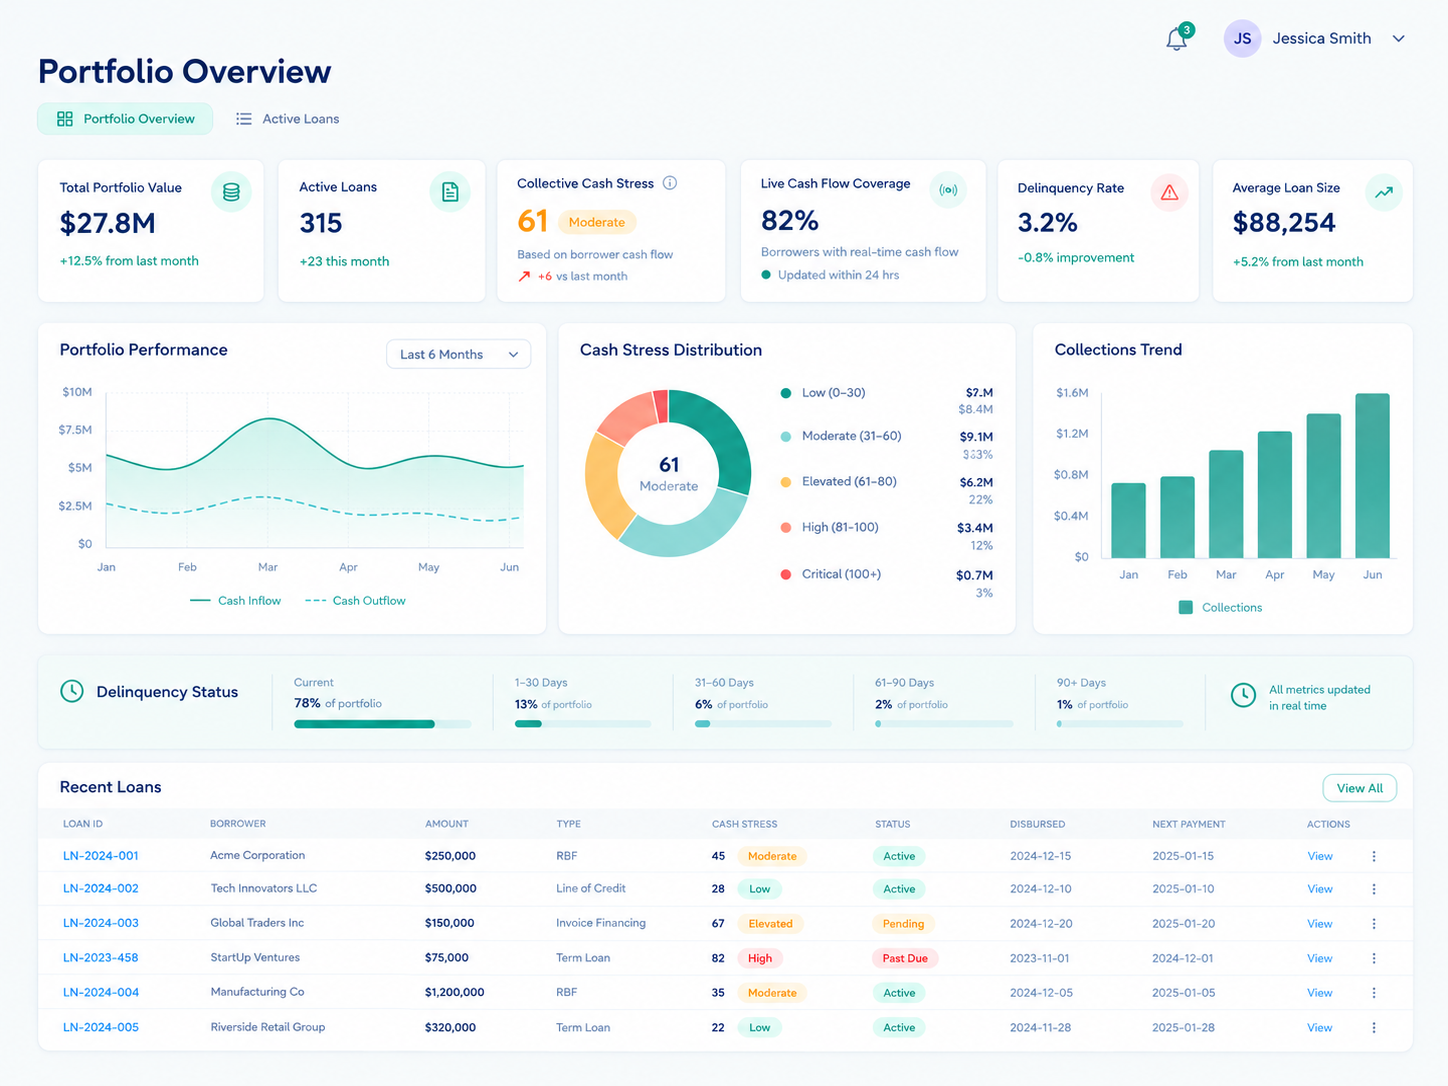Click the Average Loan Size trend icon
The height and width of the screenshot is (1086, 1448).
pos(1384,192)
